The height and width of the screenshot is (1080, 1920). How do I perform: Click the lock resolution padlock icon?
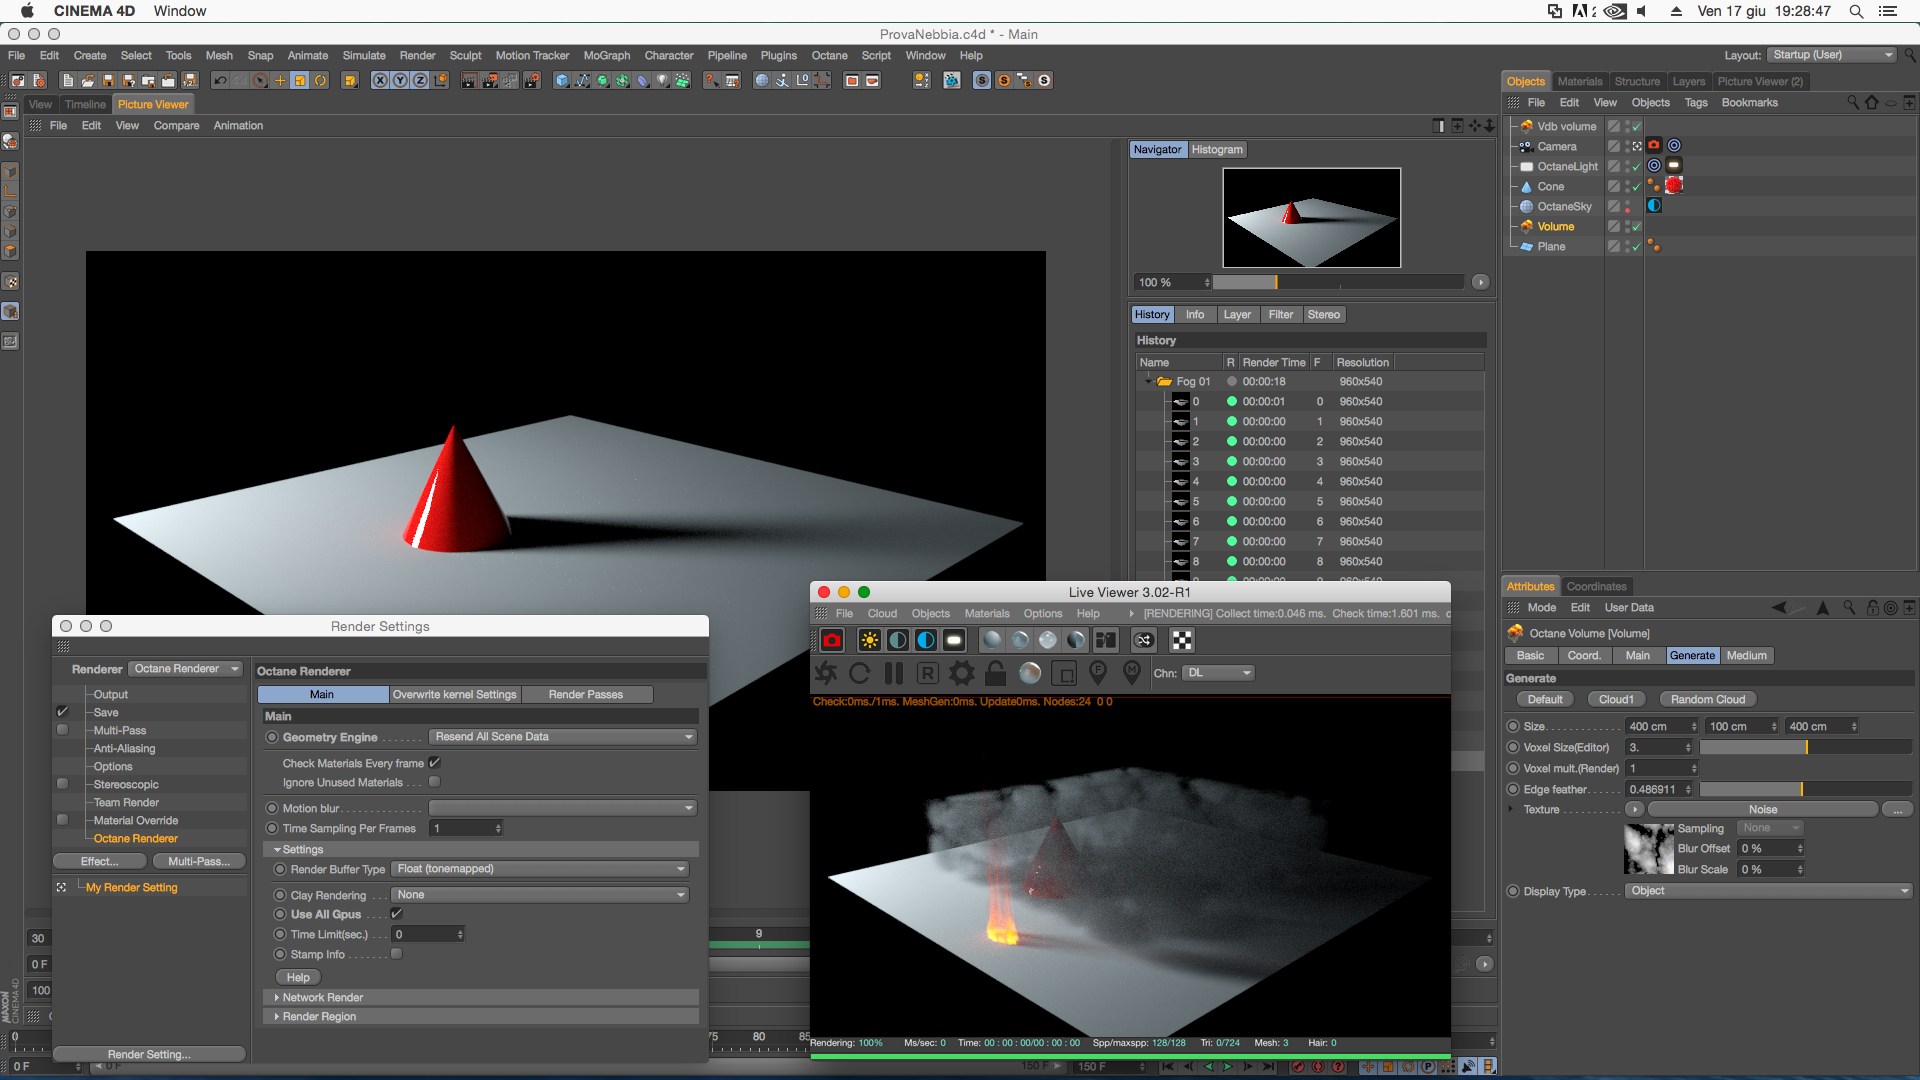(995, 673)
